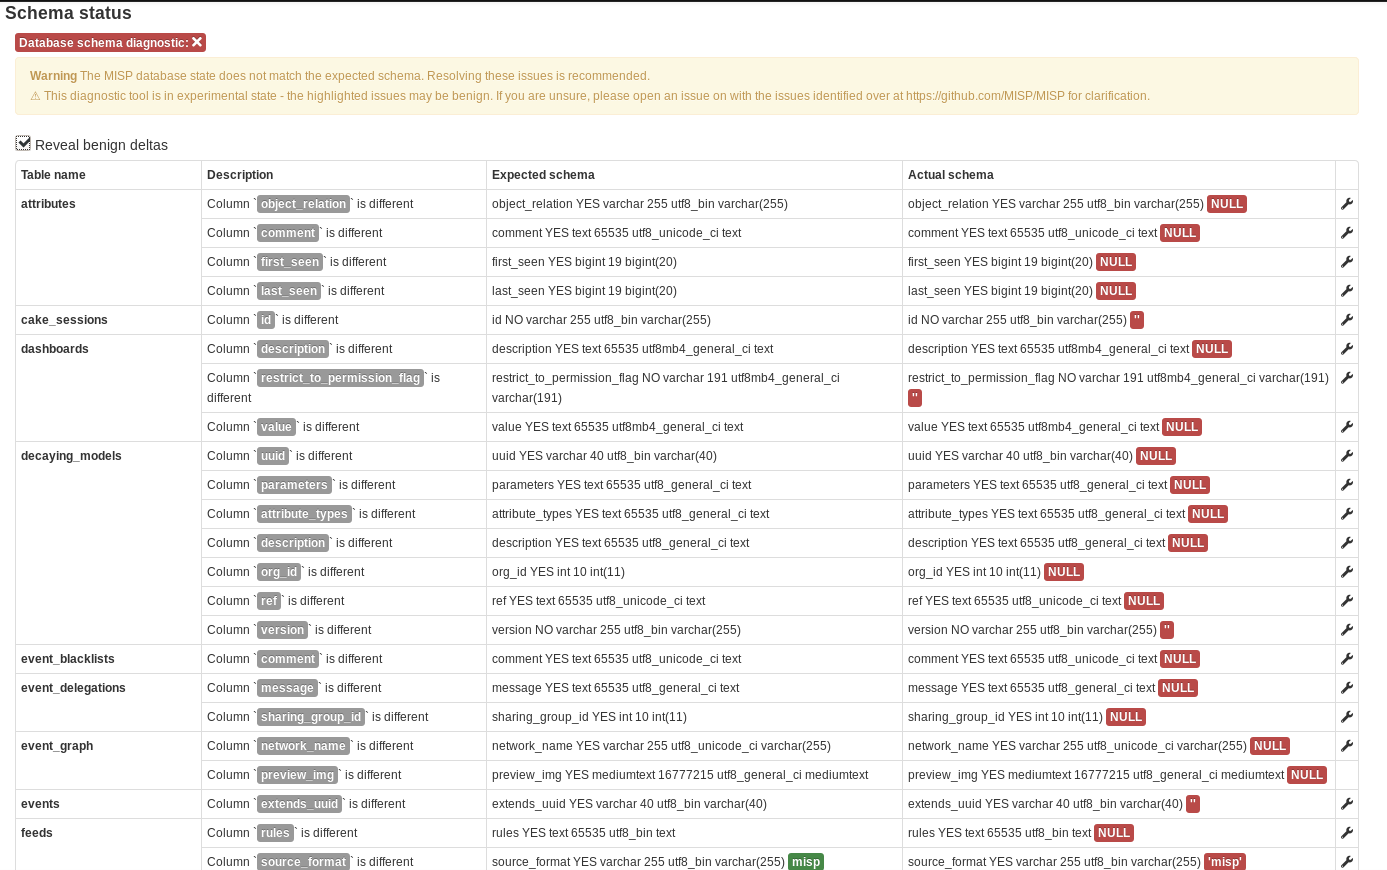Click the wrench for sharing_group_id in event_delegations
This screenshot has height=870, width=1387.
[x=1346, y=716]
